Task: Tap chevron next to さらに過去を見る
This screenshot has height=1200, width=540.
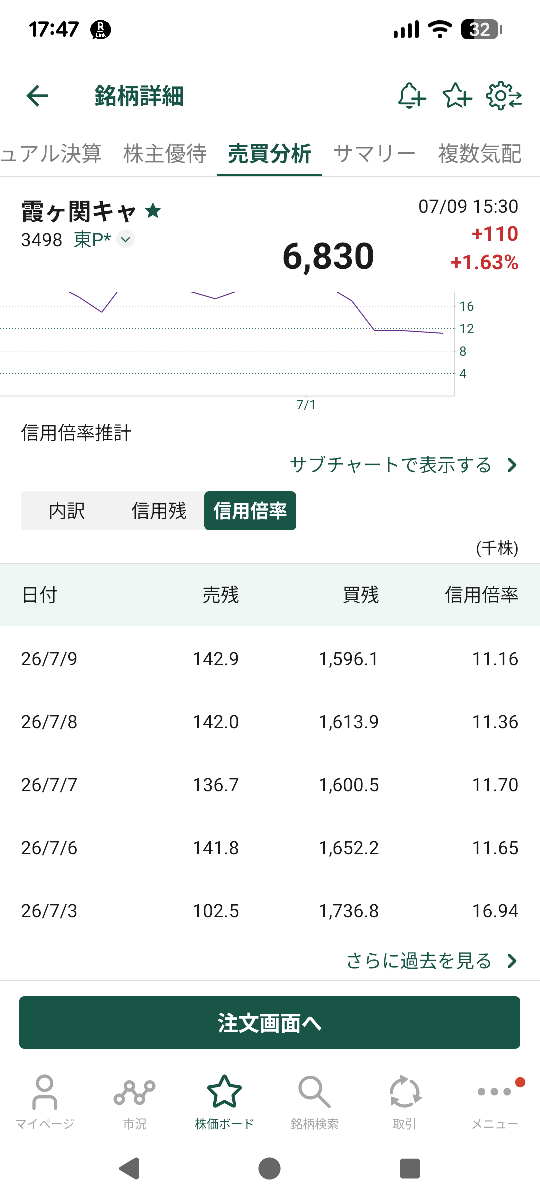Action: point(512,961)
